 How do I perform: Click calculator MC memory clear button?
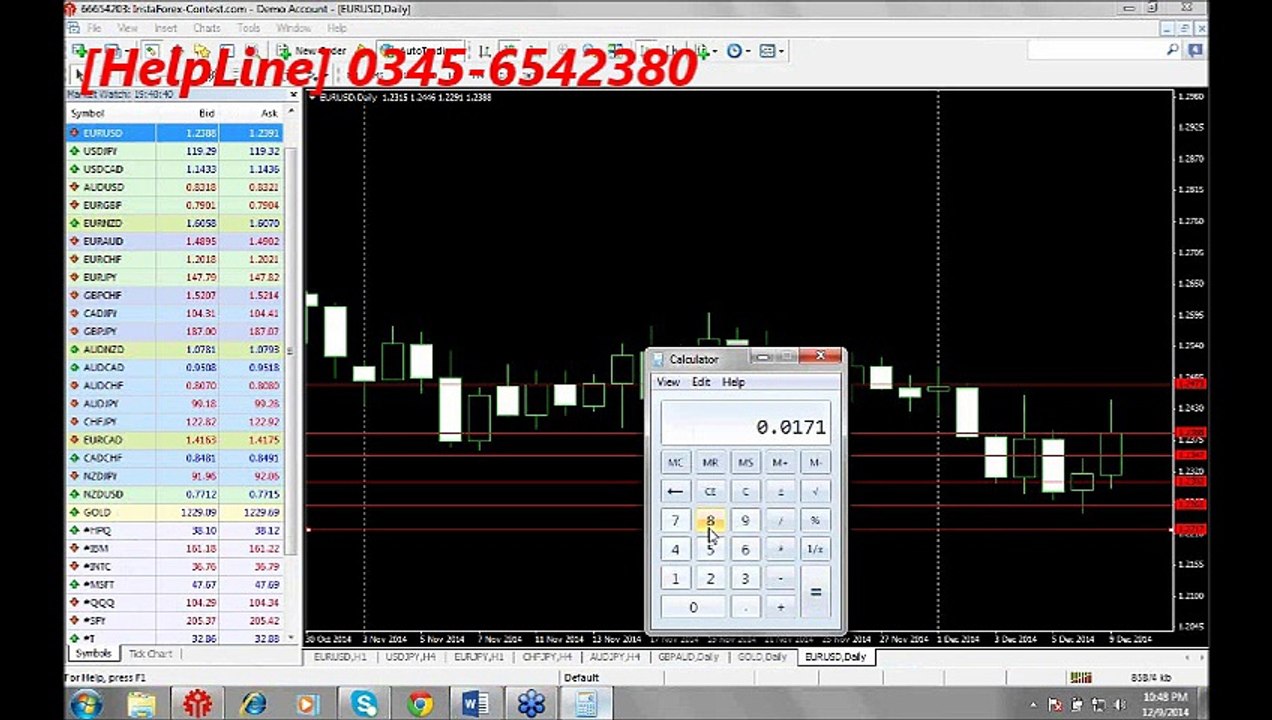[675, 463]
